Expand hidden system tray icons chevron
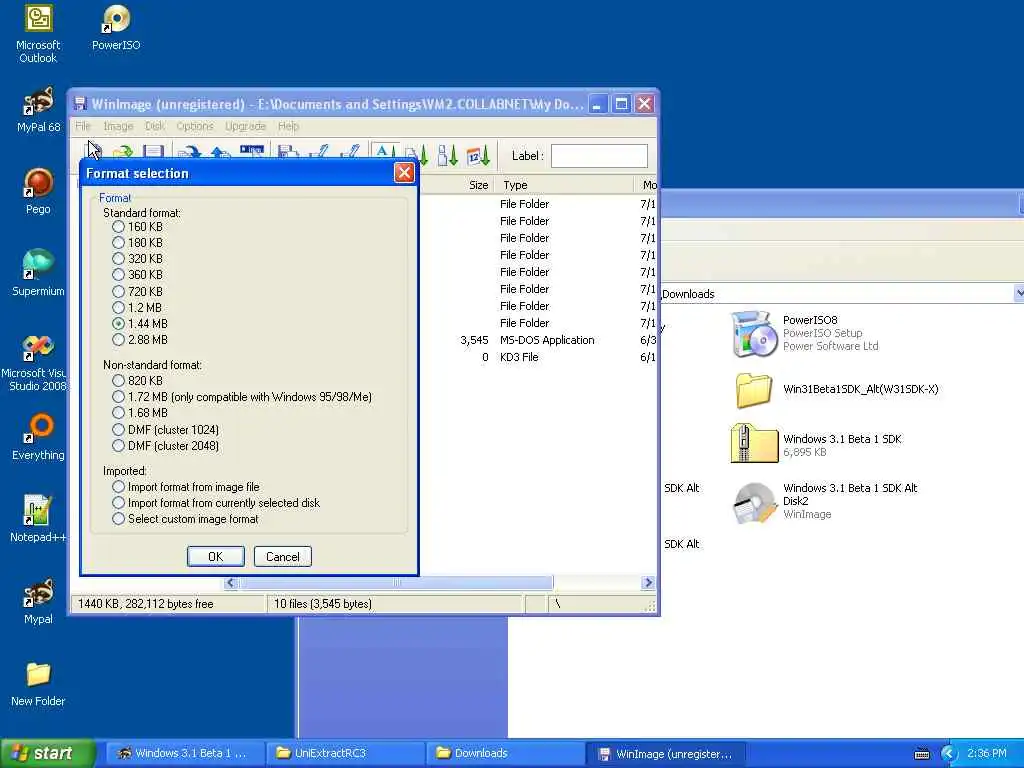Image resolution: width=1024 pixels, height=768 pixels. pos(949,754)
